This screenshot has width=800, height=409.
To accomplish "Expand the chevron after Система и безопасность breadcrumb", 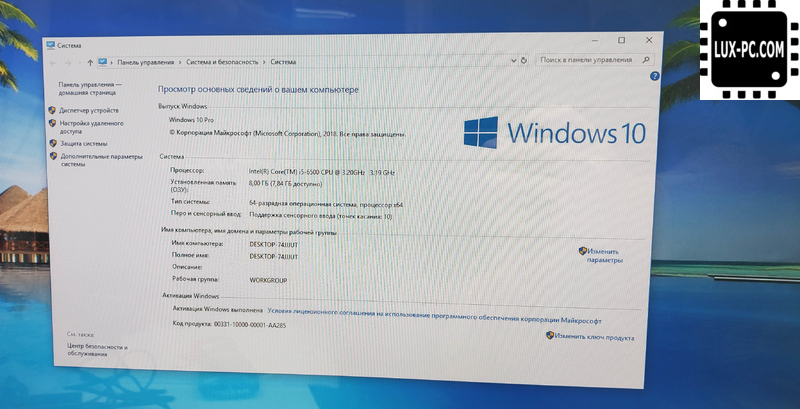I will [264, 62].
